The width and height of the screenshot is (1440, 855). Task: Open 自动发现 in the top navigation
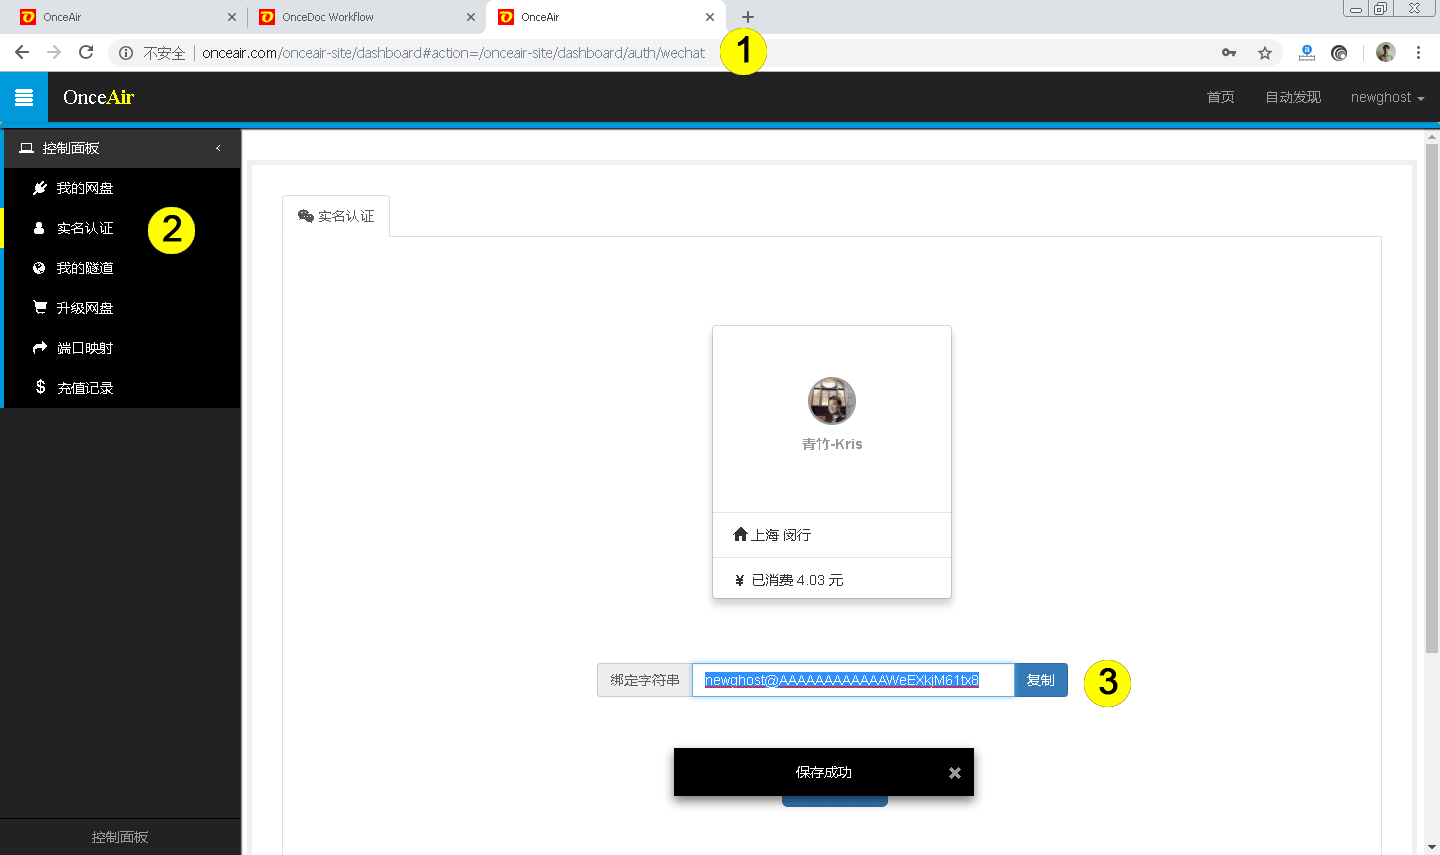(x=1292, y=97)
